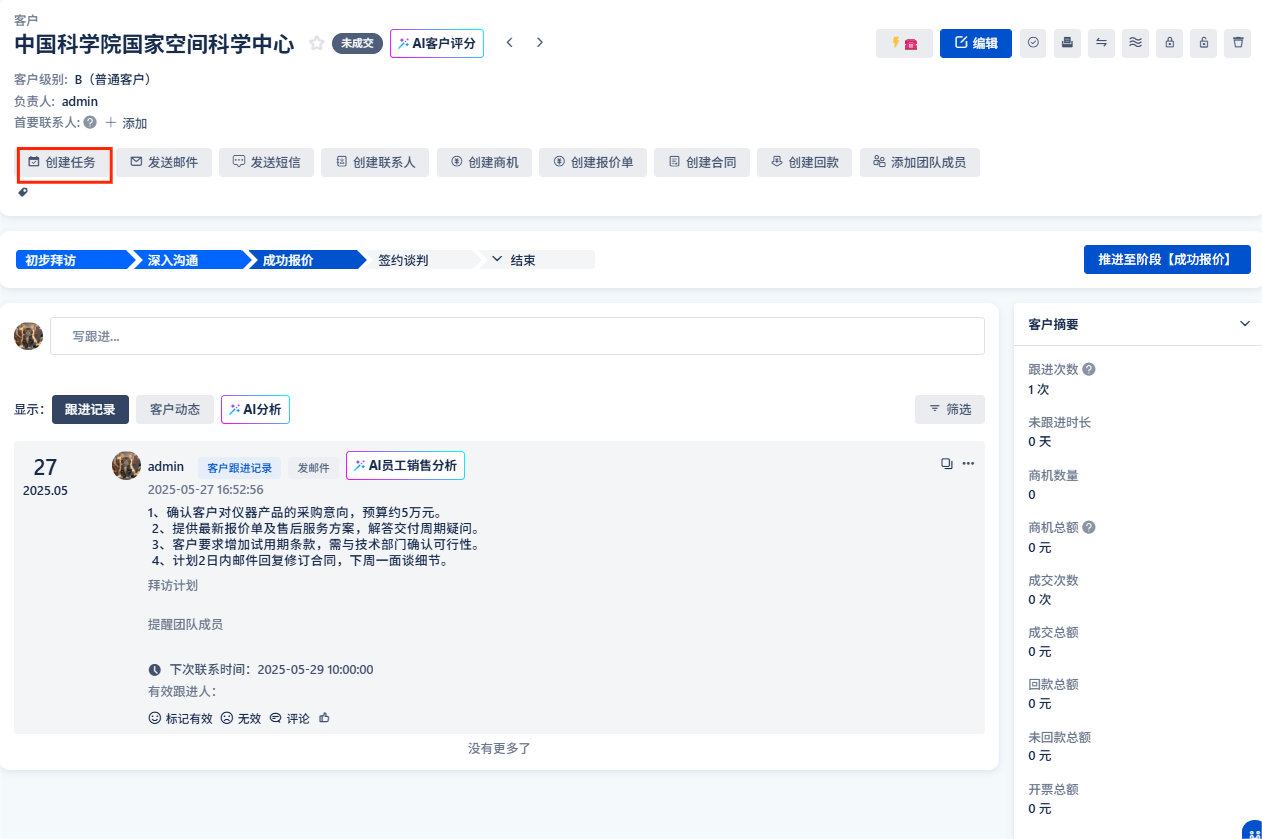Image resolution: width=1262 pixels, height=839 pixels.
Task: Click the 写跟进 input field
Action: (517, 336)
